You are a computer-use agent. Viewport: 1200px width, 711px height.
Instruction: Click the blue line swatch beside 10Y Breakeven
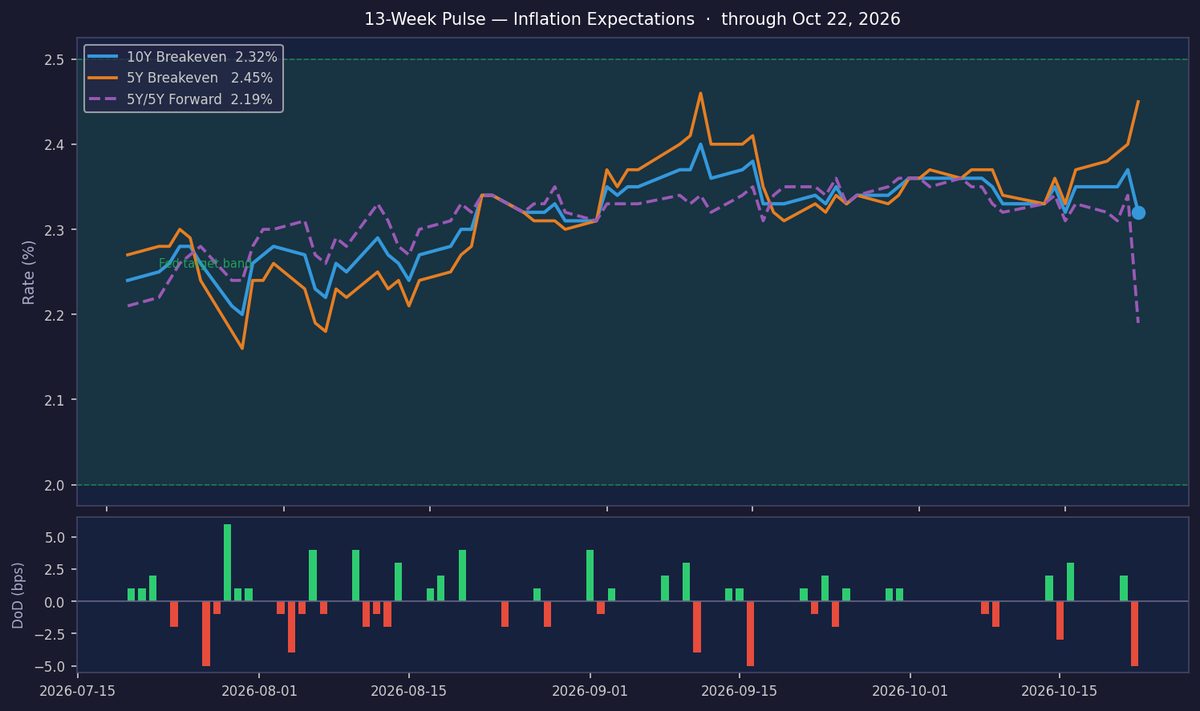pyautogui.click(x=103, y=57)
